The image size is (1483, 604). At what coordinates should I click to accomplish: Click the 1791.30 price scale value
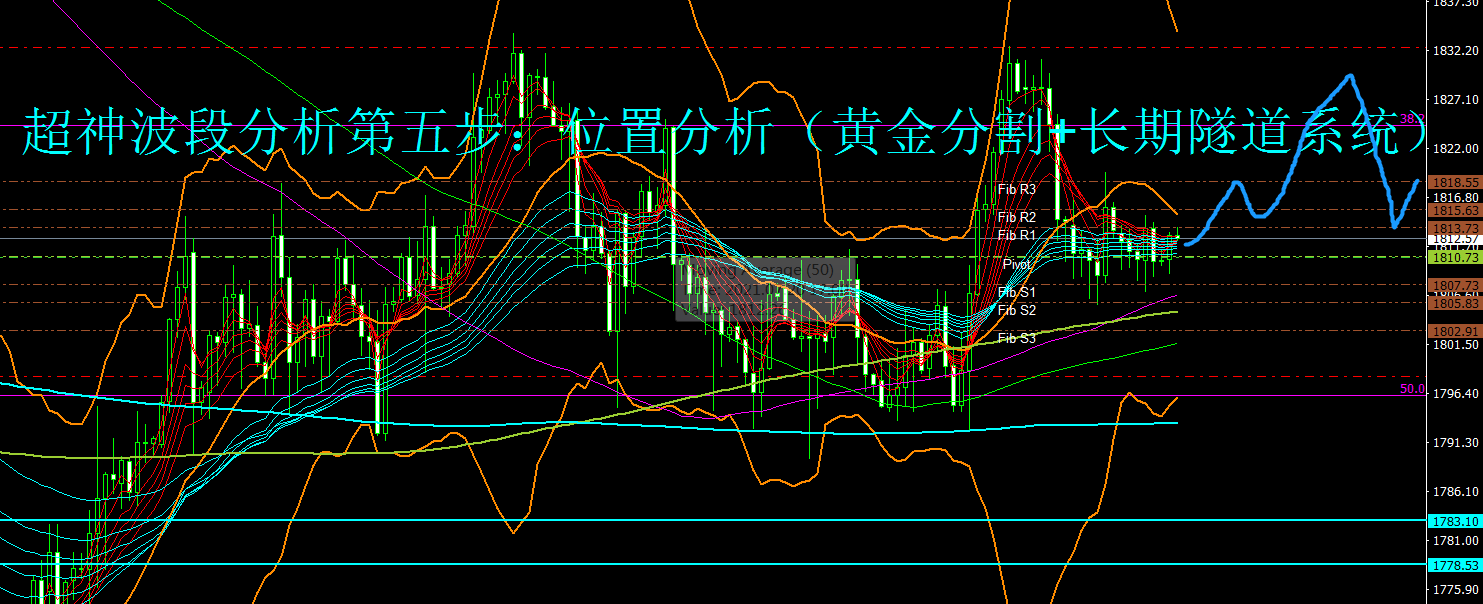coord(1456,443)
